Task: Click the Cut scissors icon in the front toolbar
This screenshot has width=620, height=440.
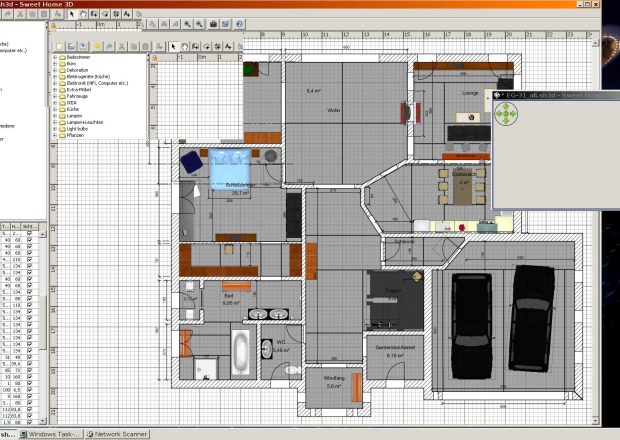Action: [122, 47]
